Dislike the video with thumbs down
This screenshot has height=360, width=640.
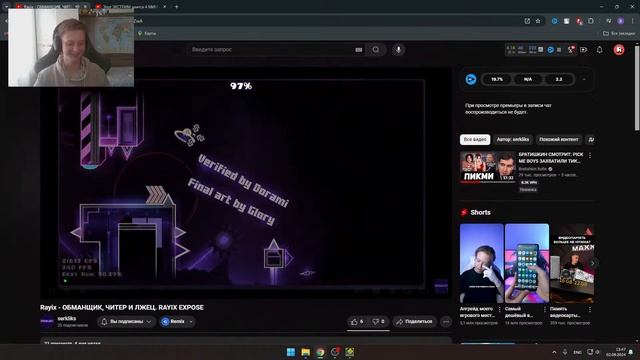coord(378,322)
